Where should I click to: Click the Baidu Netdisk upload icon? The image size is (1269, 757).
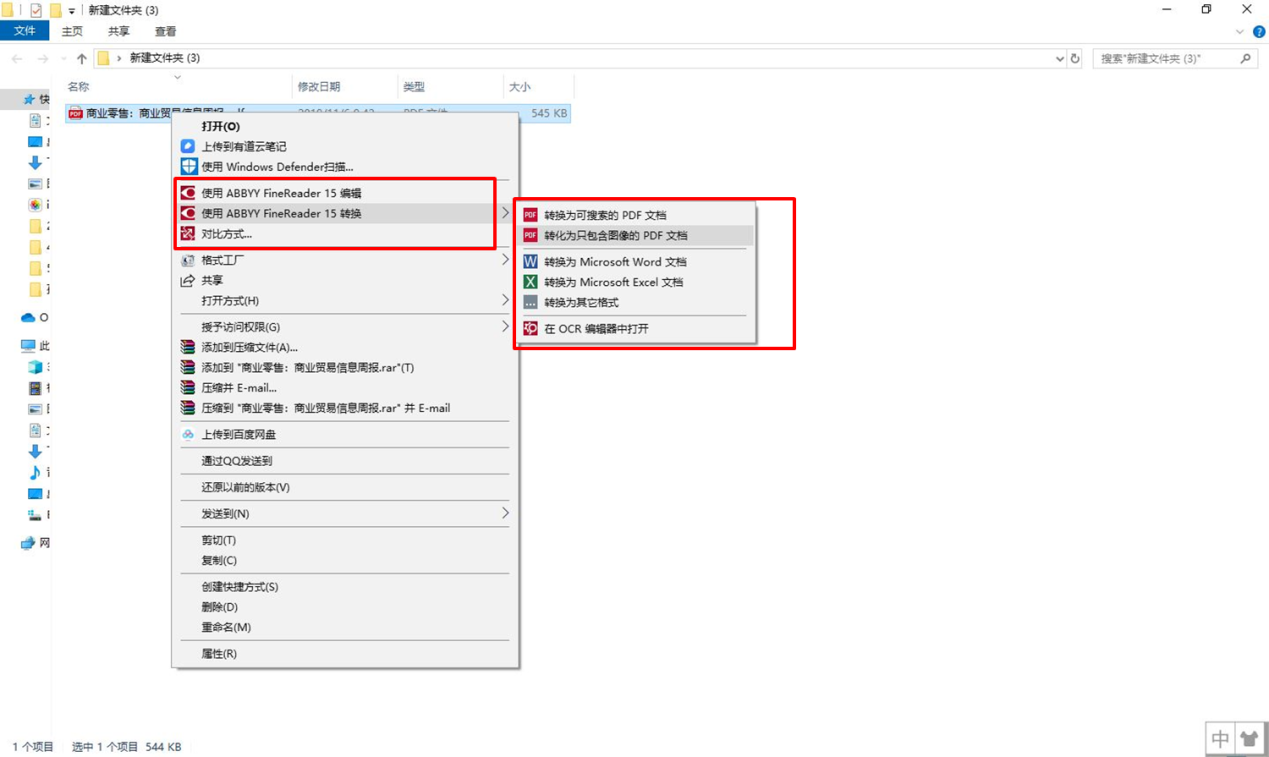pyautogui.click(x=188, y=435)
